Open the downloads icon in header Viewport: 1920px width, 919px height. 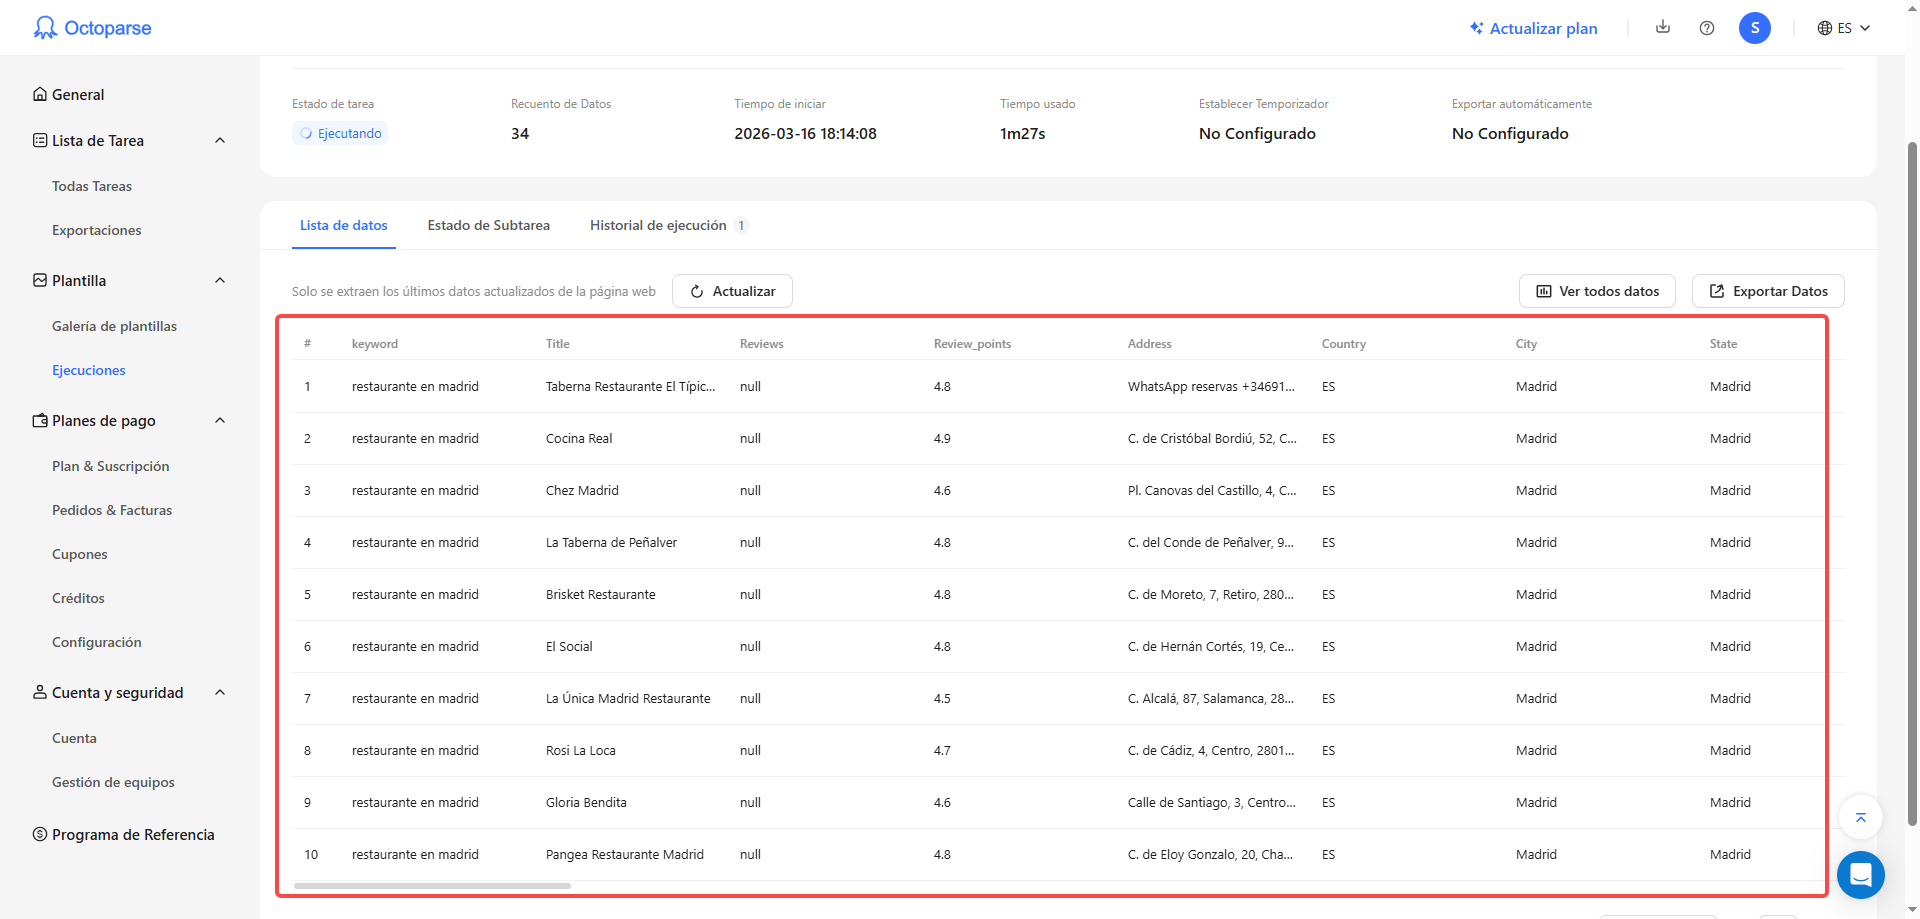pos(1663,27)
